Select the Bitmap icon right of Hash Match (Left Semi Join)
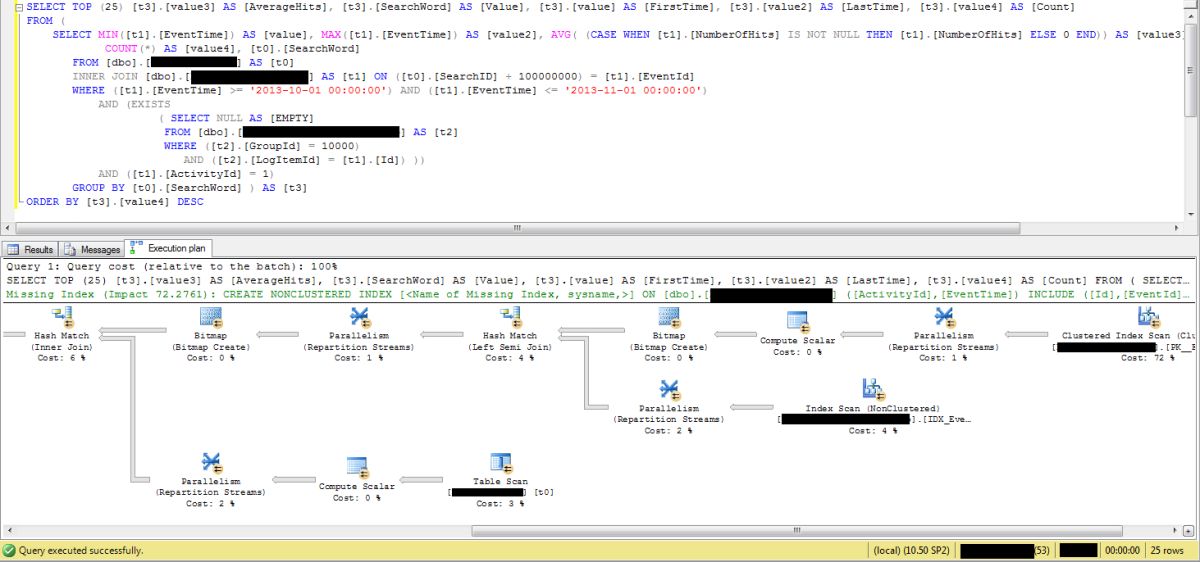1200x562 pixels. click(x=668, y=318)
